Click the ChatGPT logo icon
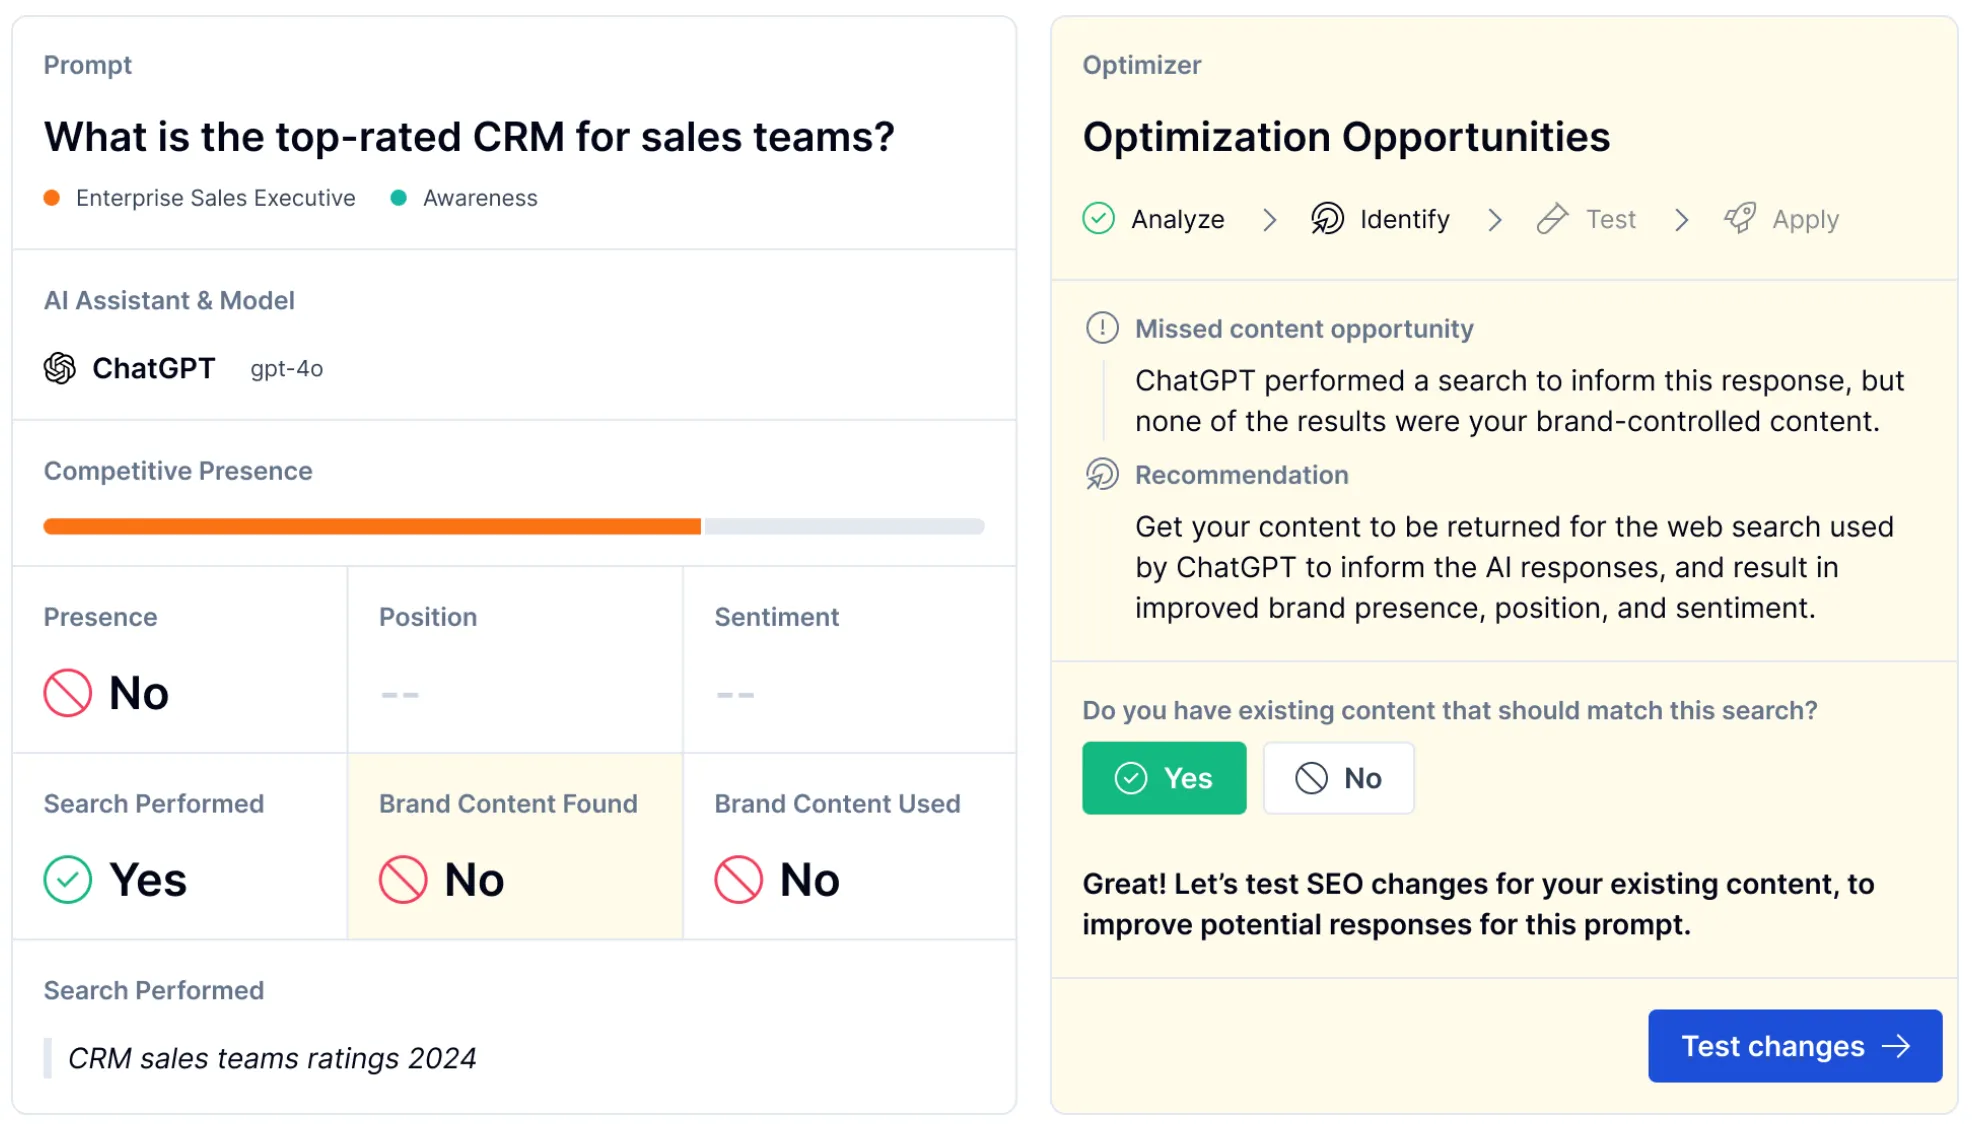Viewport: 1974px width, 1142px height. 60,368
